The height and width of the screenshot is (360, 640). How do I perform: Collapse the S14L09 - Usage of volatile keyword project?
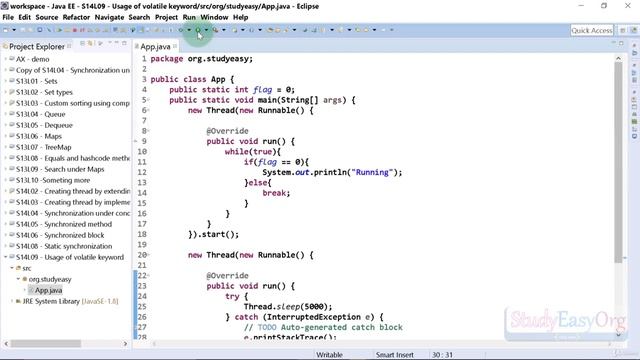6,257
